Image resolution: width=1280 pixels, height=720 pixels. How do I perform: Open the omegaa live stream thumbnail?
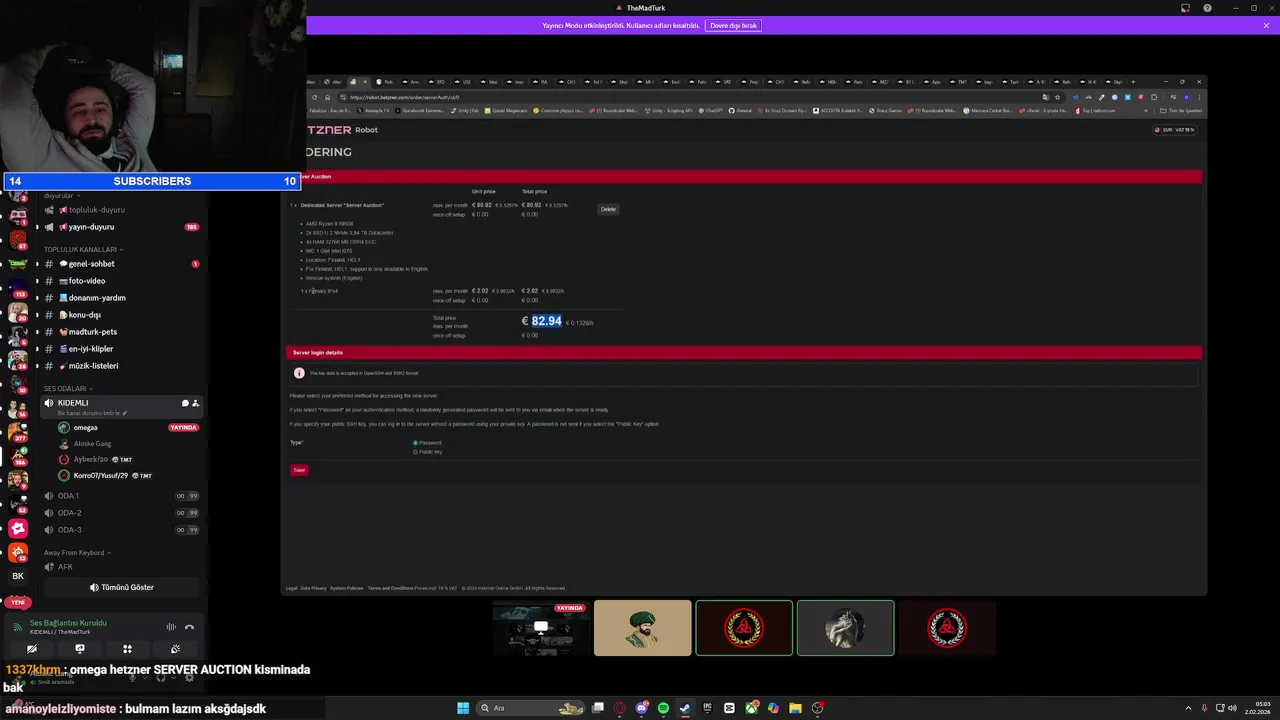point(541,628)
